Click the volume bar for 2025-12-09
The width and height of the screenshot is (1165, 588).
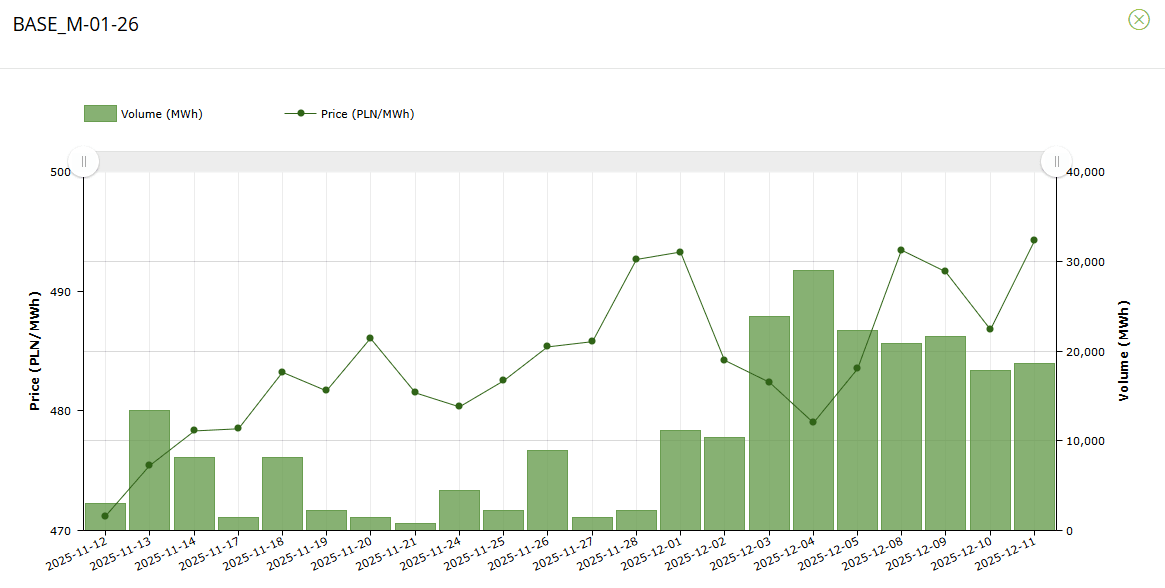pyautogui.click(x=945, y=433)
